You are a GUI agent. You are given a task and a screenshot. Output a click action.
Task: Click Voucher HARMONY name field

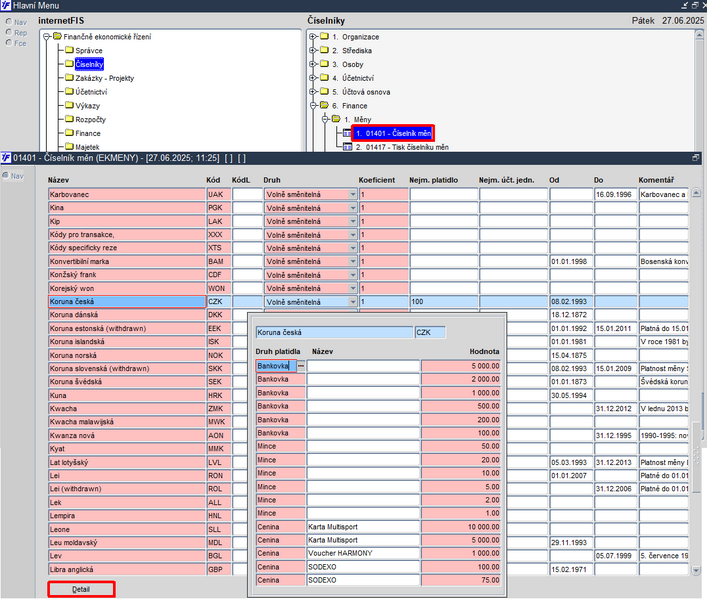tap(363, 553)
